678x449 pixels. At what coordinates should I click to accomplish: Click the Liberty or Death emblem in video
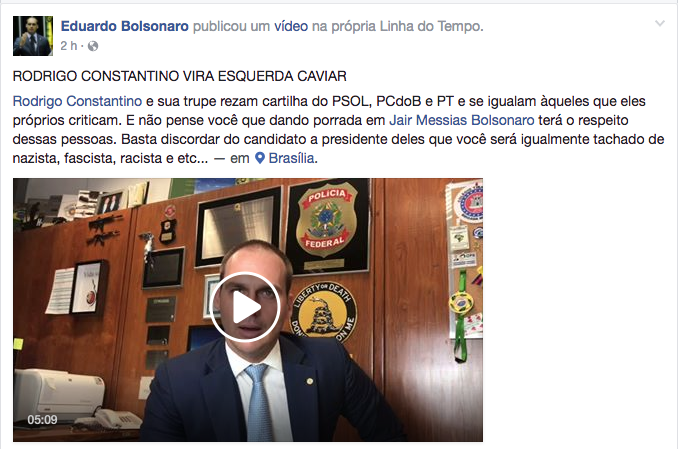(x=324, y=310)
